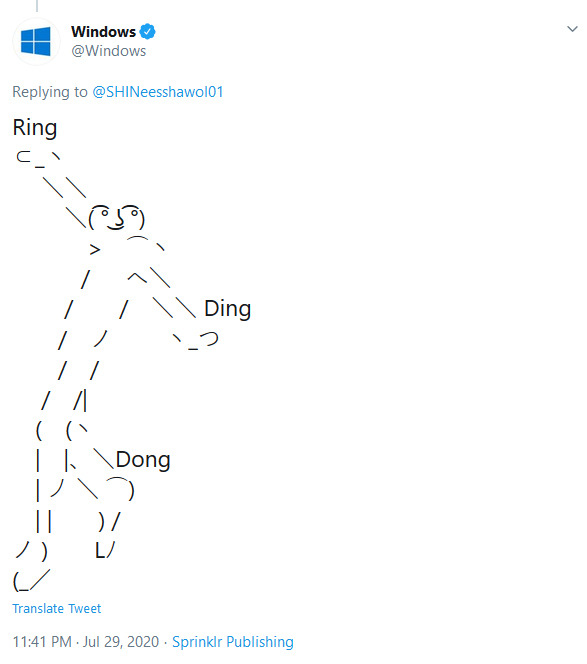Click the 11:41 PM timestamp
The height and width of the screenshot is (664, 587).
click(x=42, y=642)
